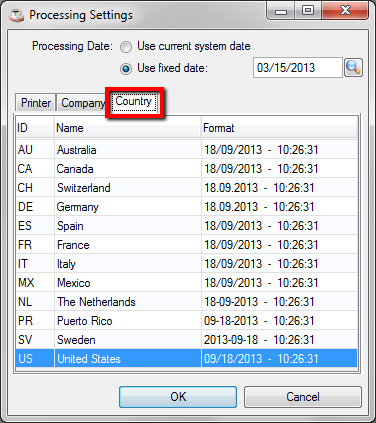Viewport: 376px width, 423px height.
Task: Switch to the Company tab
Action: pyautogui.click(x=82, y=103)
